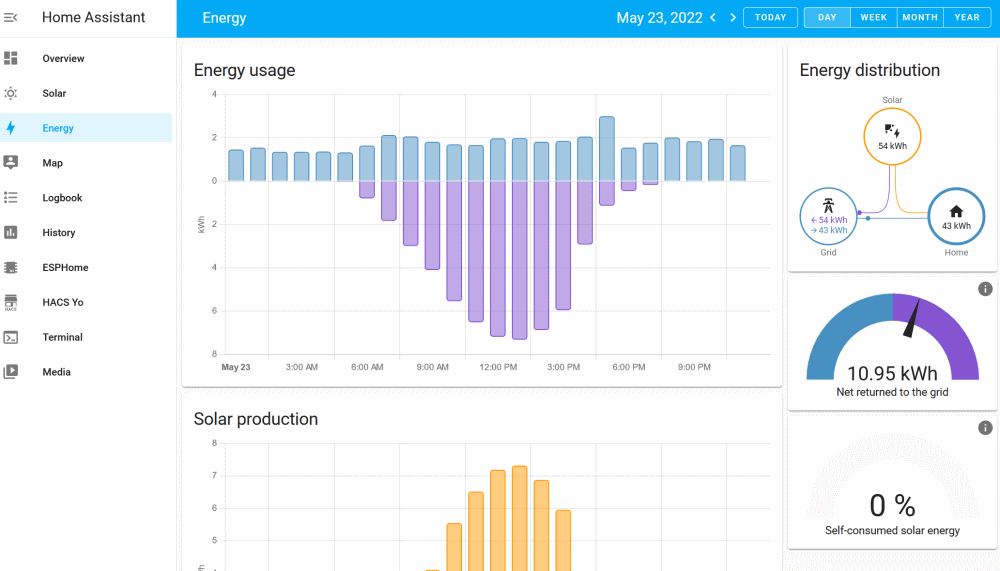Open info for self-consumed solar gauge
Viewport: 1000px width, 571px height.
985,427
